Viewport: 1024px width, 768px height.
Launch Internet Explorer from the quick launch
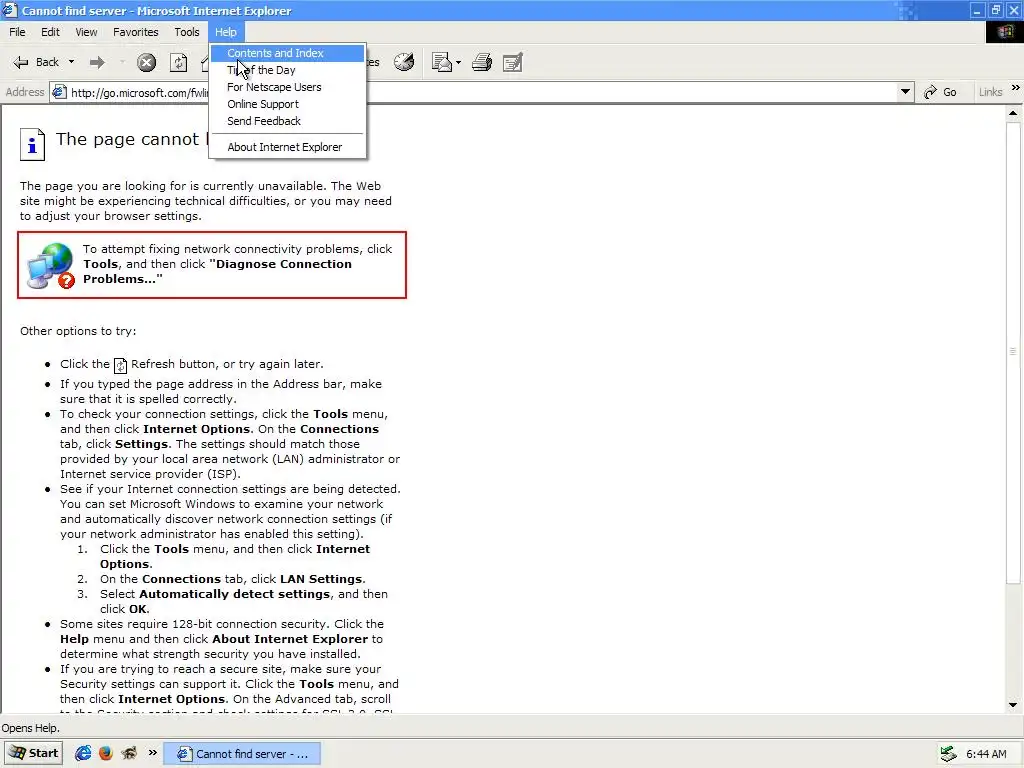coord(83,753)
